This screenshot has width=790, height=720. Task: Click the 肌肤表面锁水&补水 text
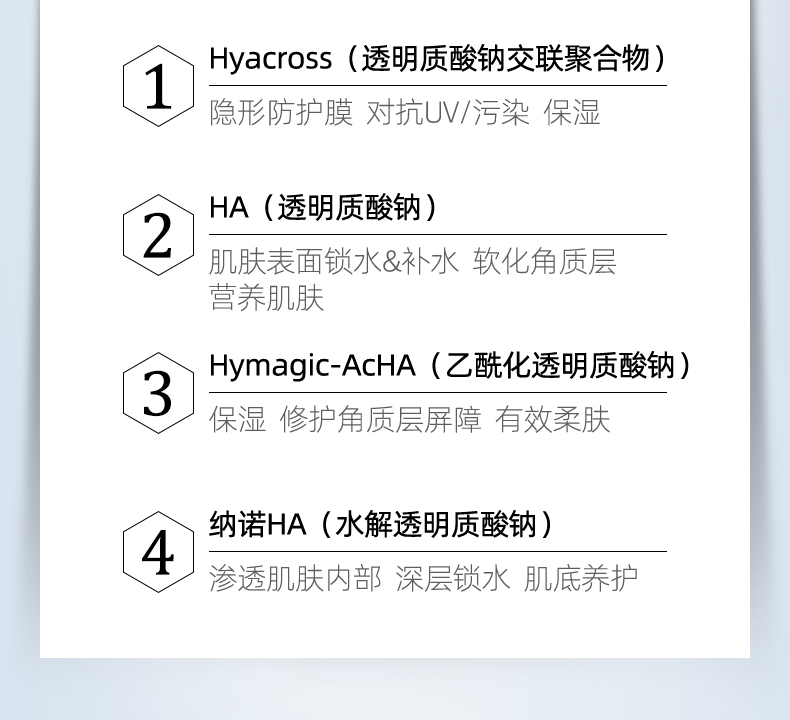pos(333,262)
